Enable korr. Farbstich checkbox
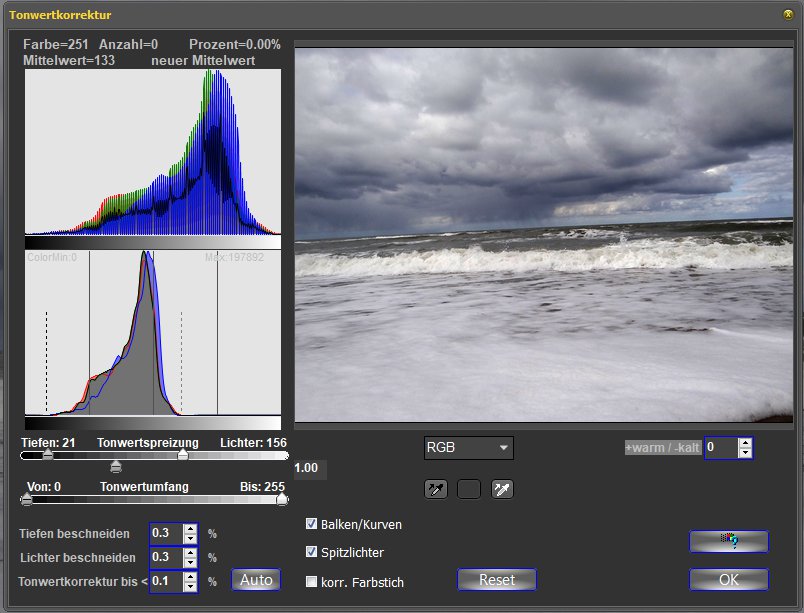The width and height of the screenshot is (804, 613). [x=312, y=581]
